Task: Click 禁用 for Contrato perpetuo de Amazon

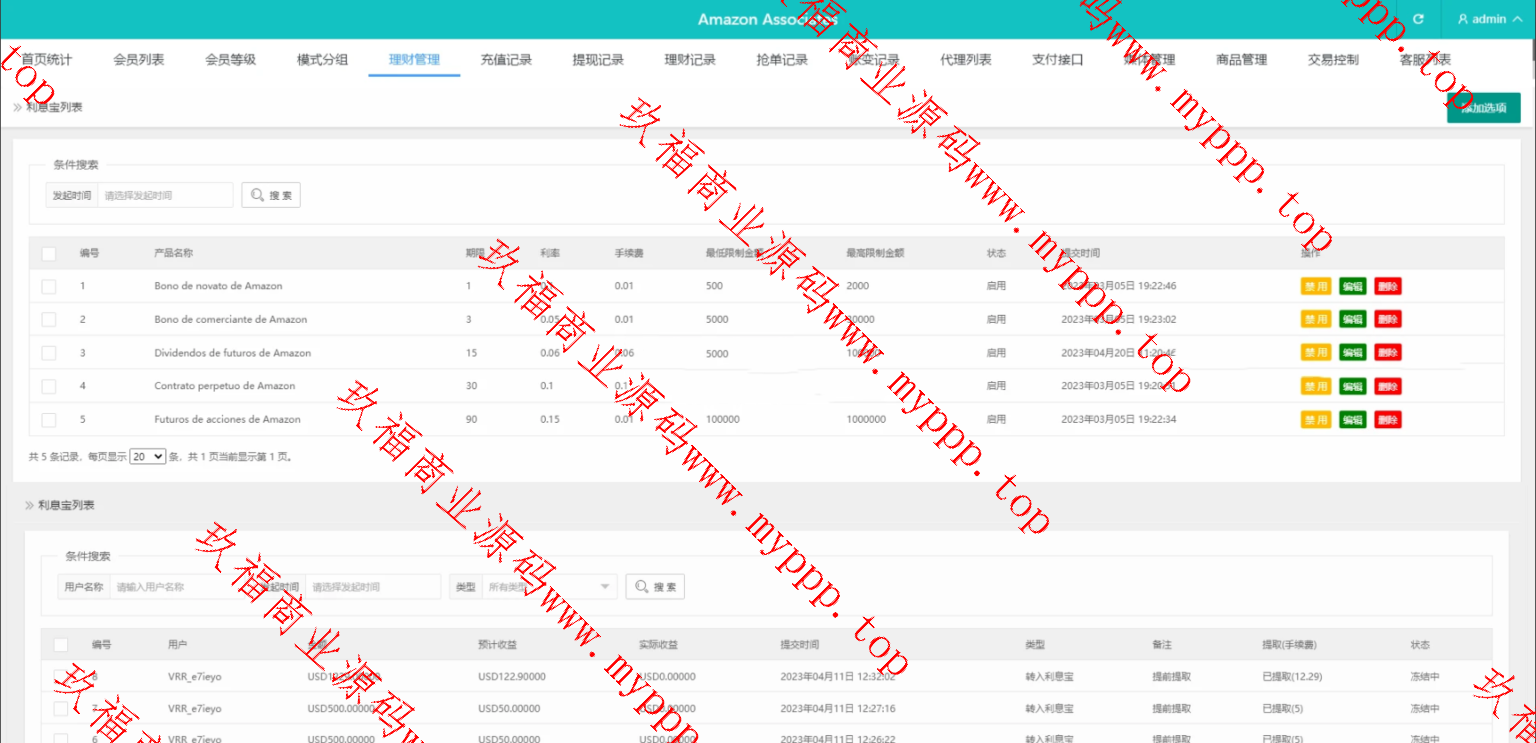Action: coord(1316,386)
